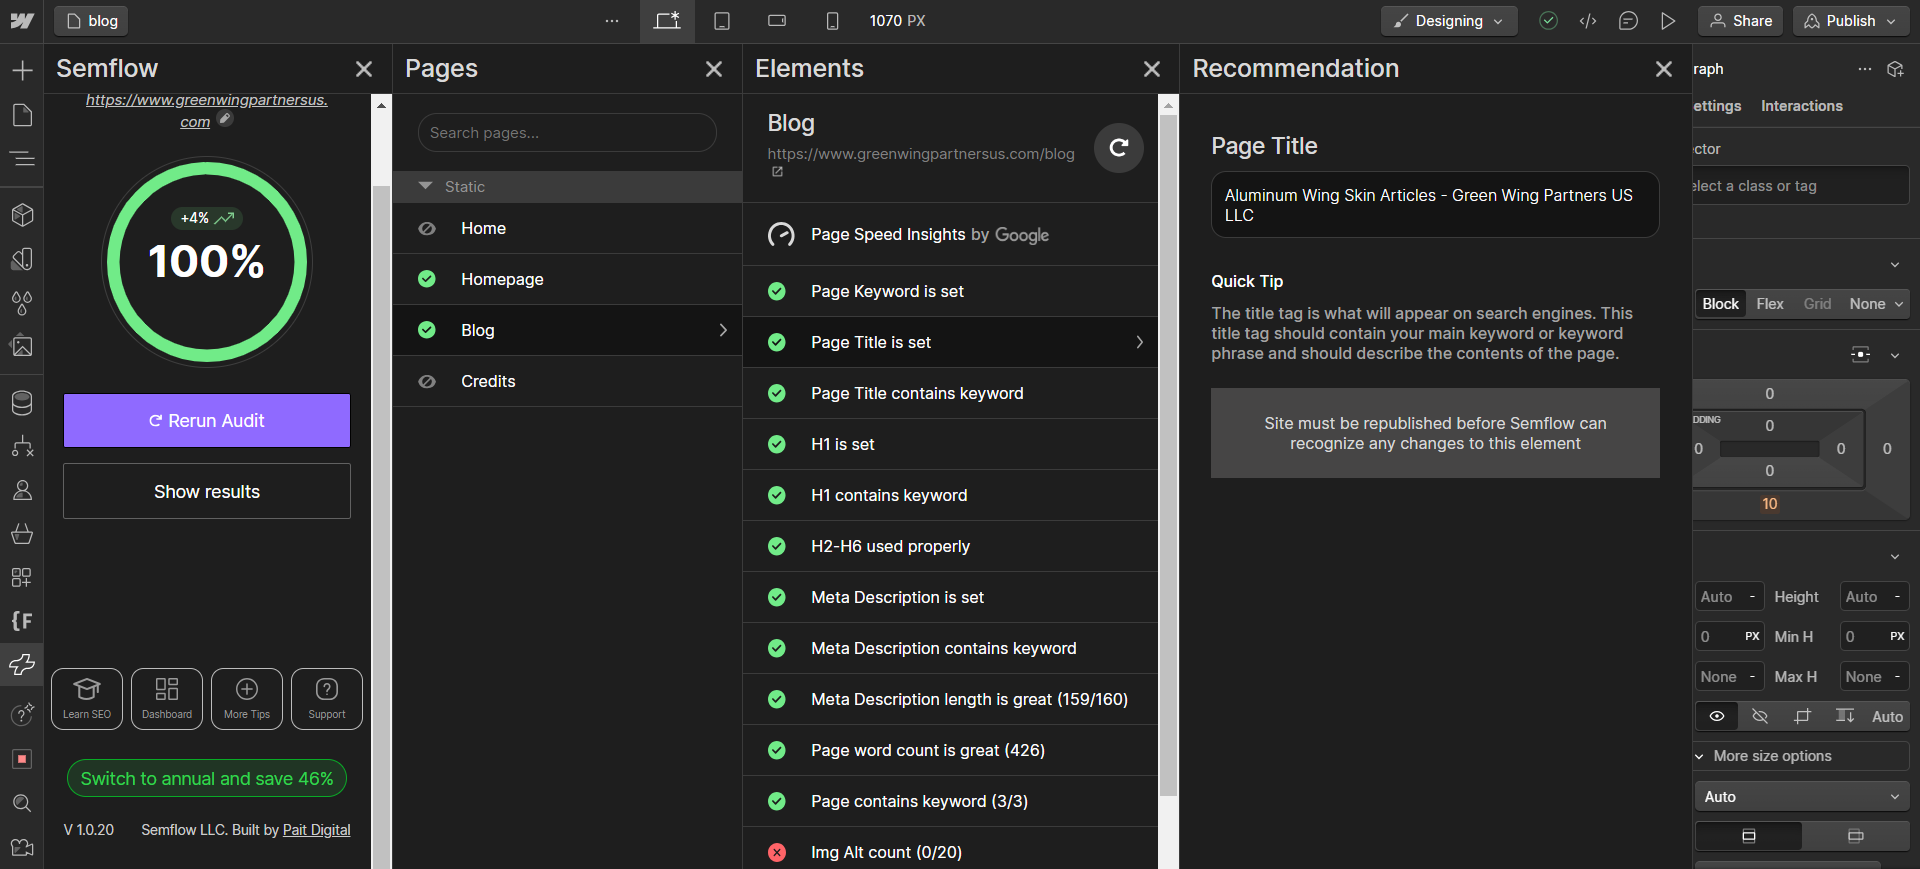Open the Homepage page row
The image size is (1920, 869).
point(567,279)
